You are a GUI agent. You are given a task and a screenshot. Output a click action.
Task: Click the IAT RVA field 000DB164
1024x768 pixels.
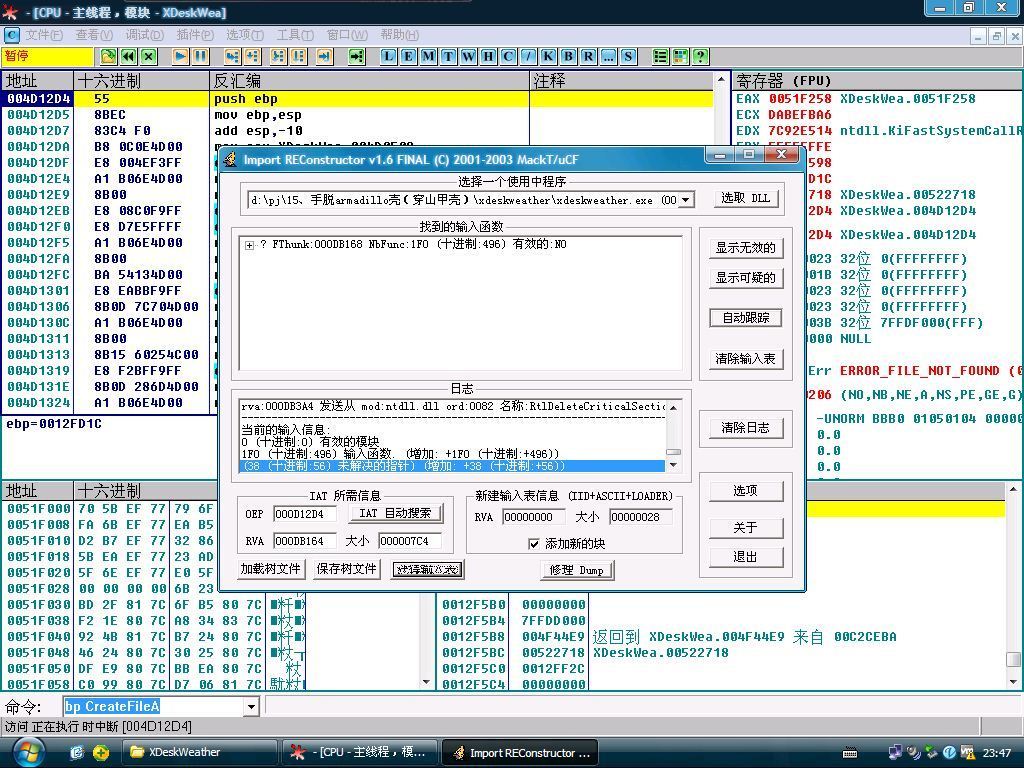click(304, 541)
